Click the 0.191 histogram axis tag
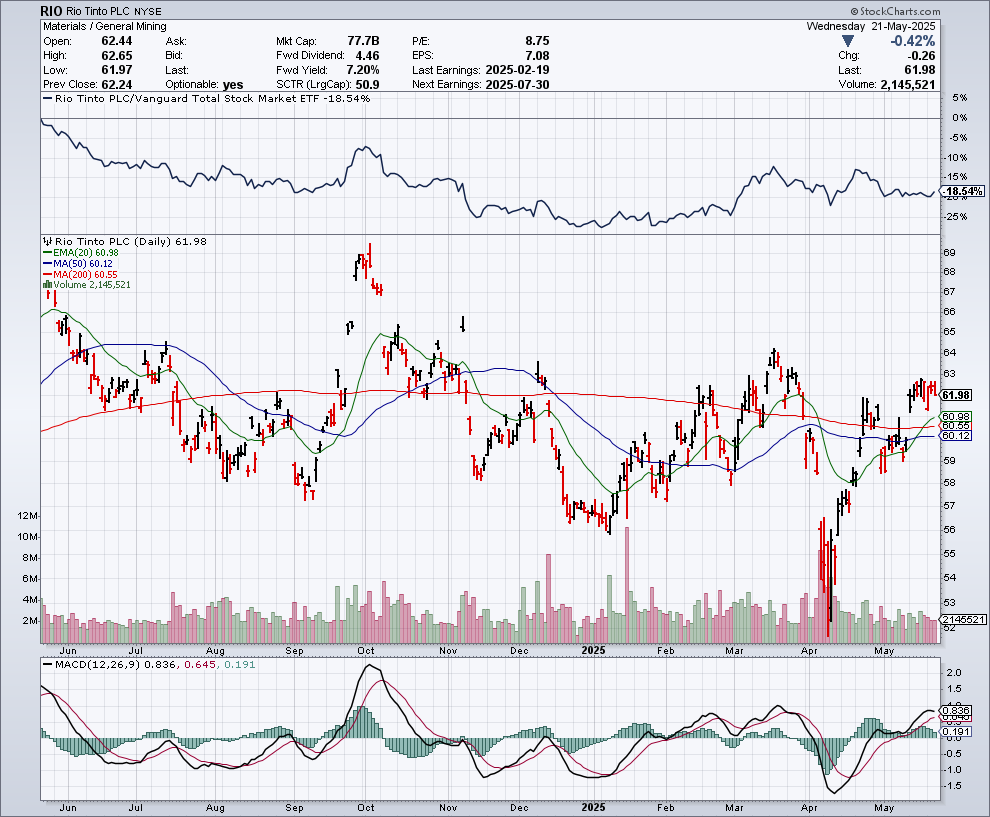The image size is (990, 817). [x=955, y=731]
